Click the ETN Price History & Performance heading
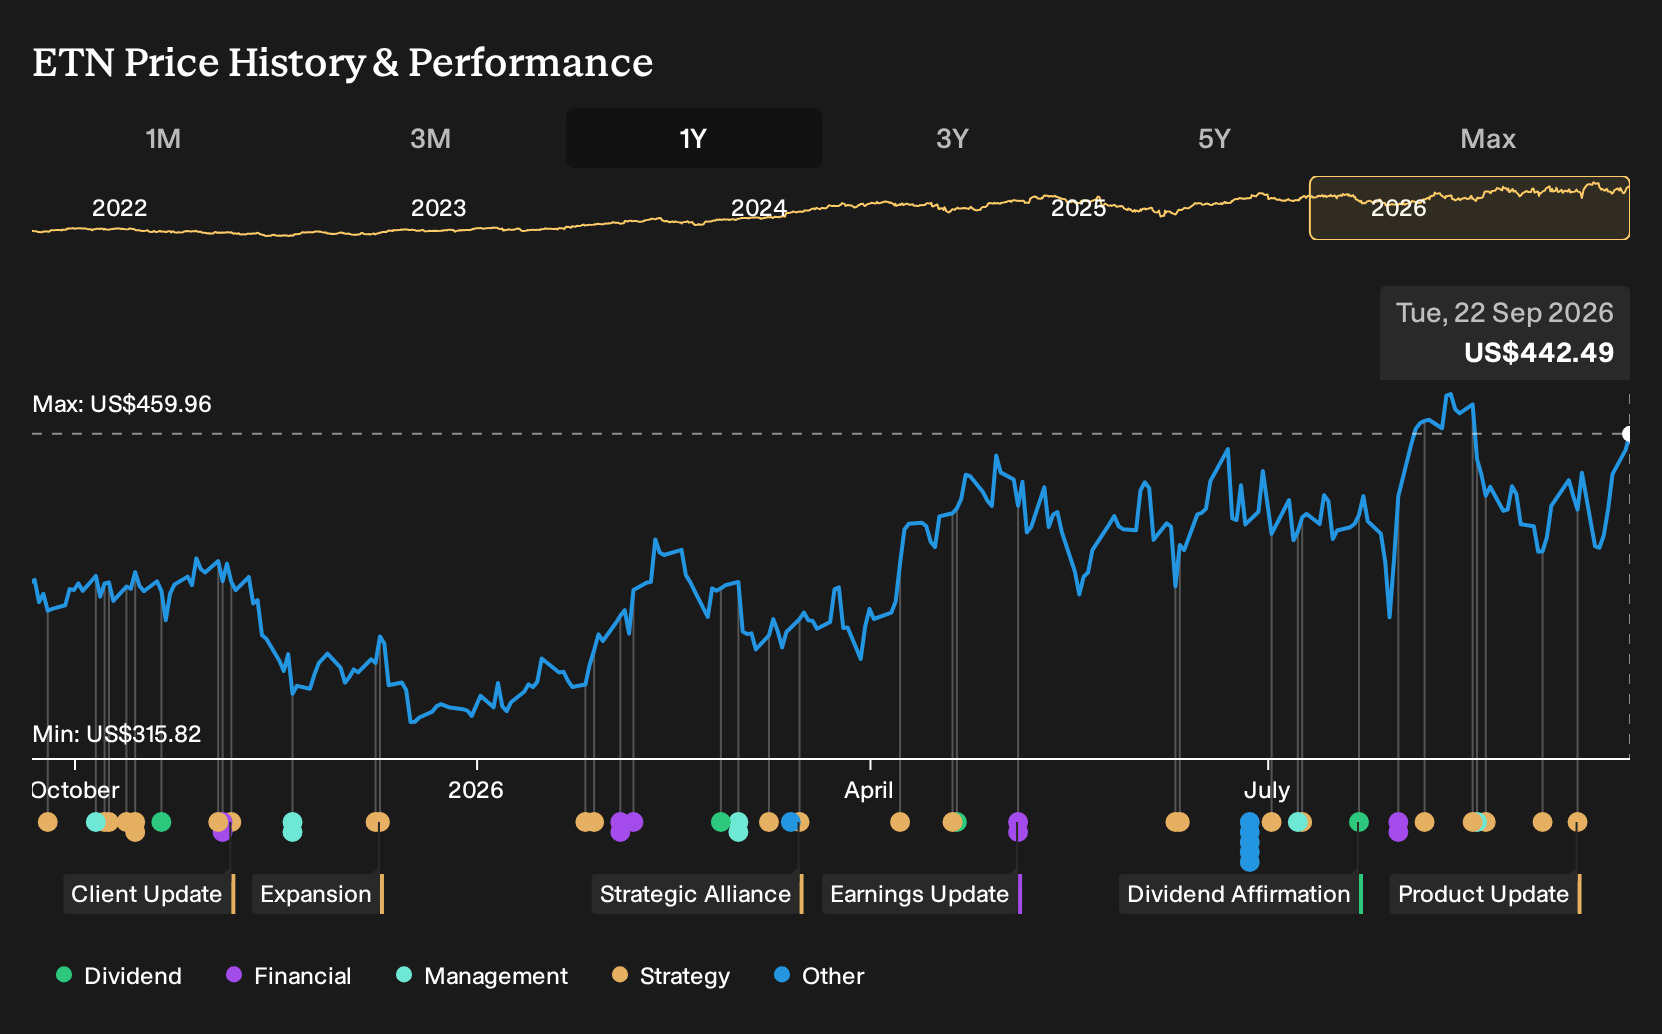 [343, 62]
